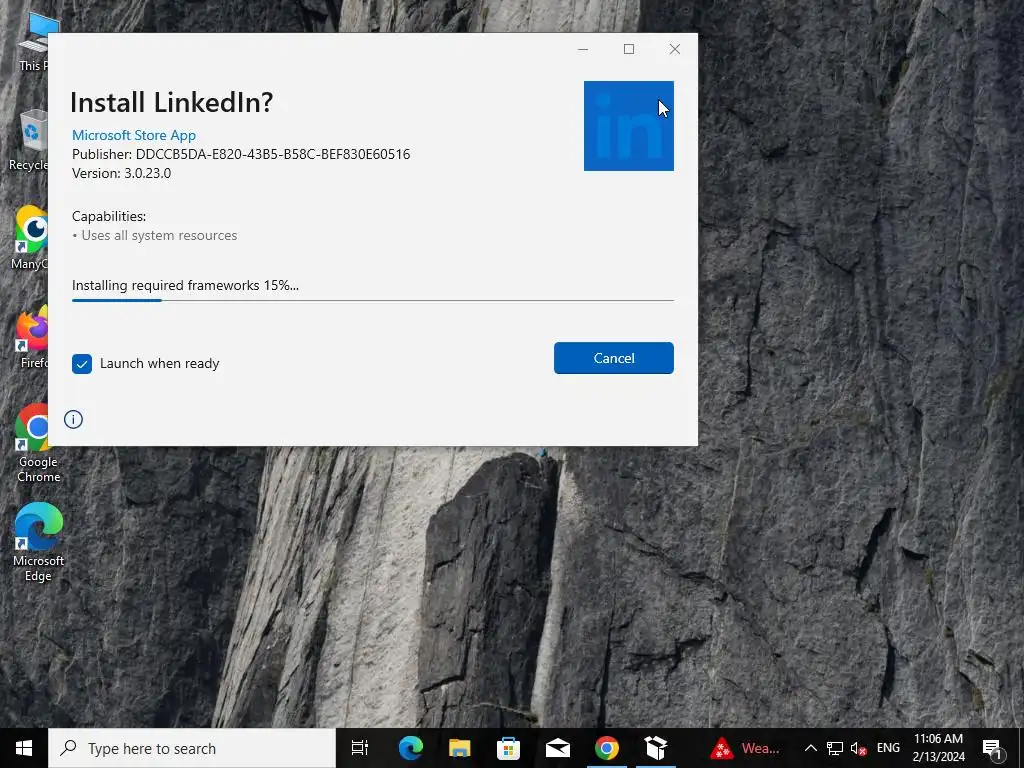This screenshot has height=768, width=1024.
Task: Close the LinkedIn installer window
Action: click(675, 49)
